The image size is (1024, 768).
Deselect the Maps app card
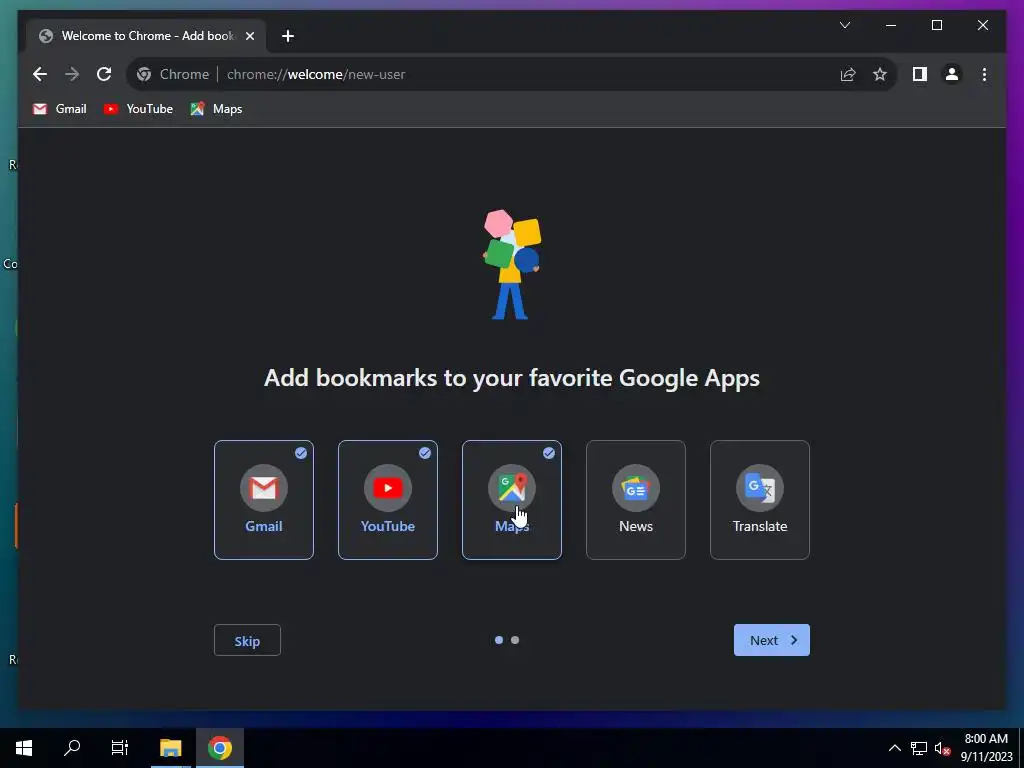pyautogui.click(x=512, y=500)
